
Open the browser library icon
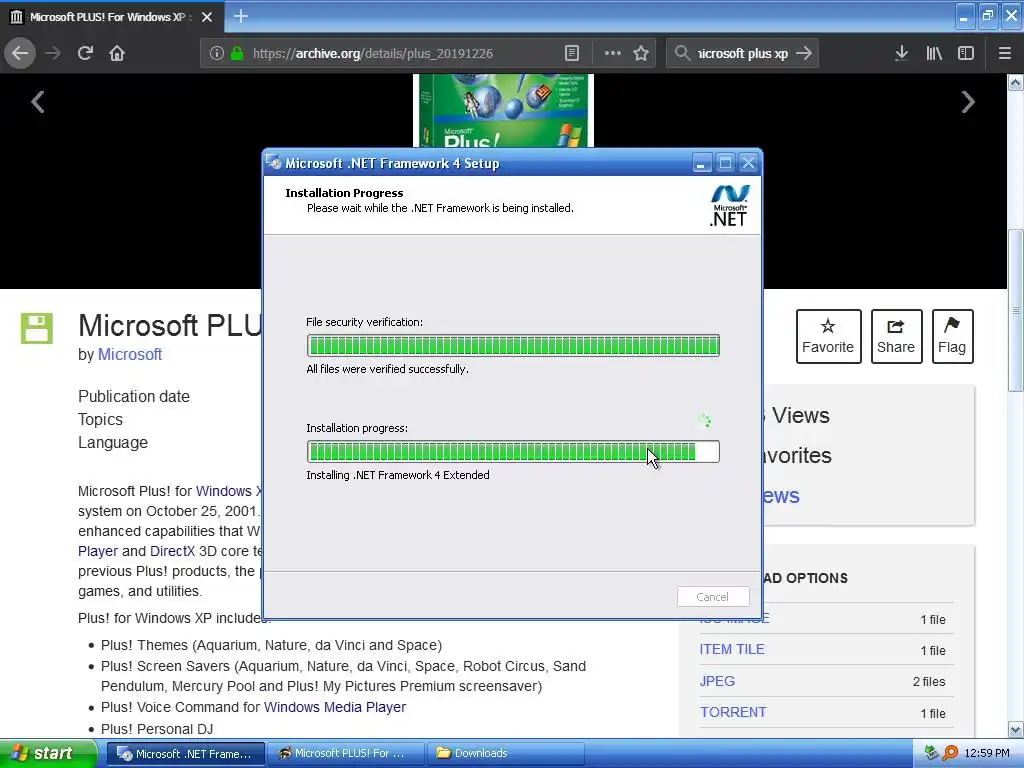[934, 53]
